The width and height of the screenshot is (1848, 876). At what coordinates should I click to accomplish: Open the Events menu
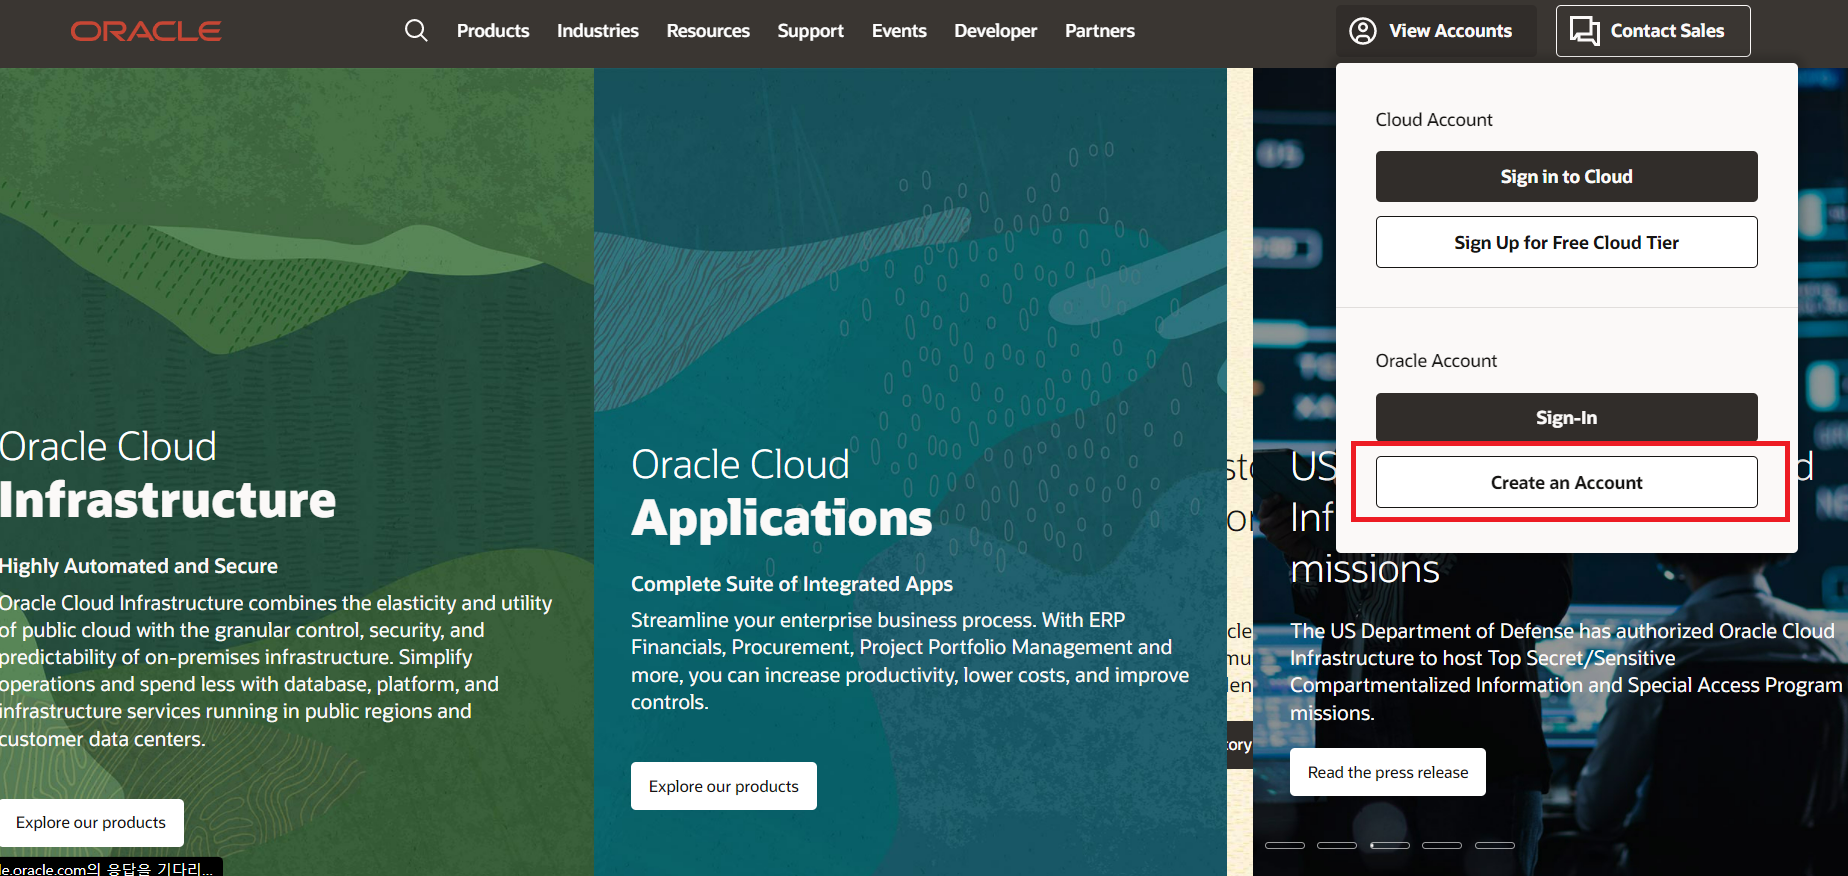click(x=899, y=31)
